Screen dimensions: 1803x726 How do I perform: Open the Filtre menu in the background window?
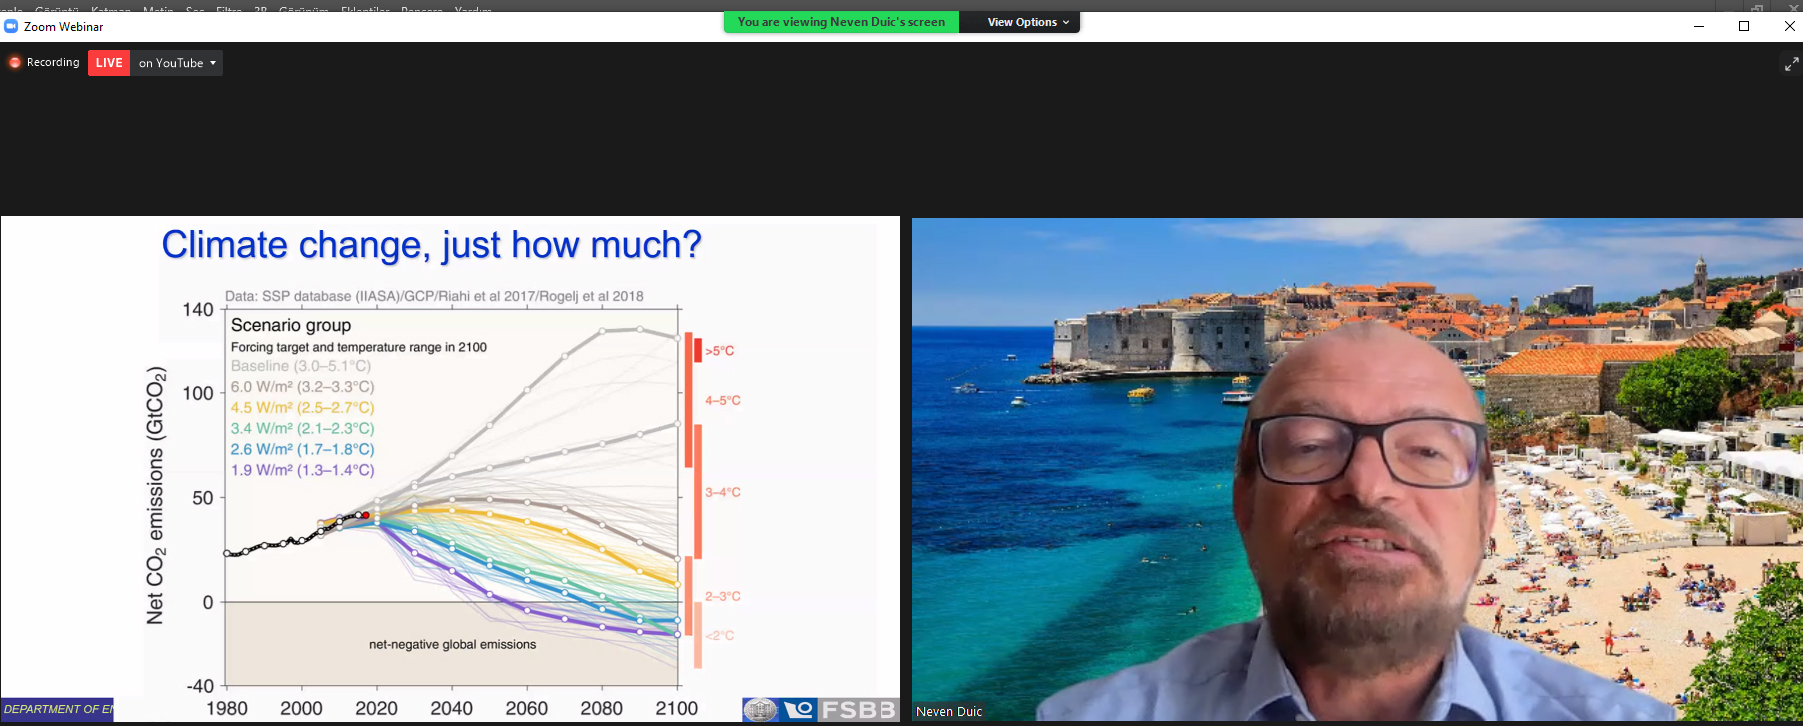[x=229, y=9]
